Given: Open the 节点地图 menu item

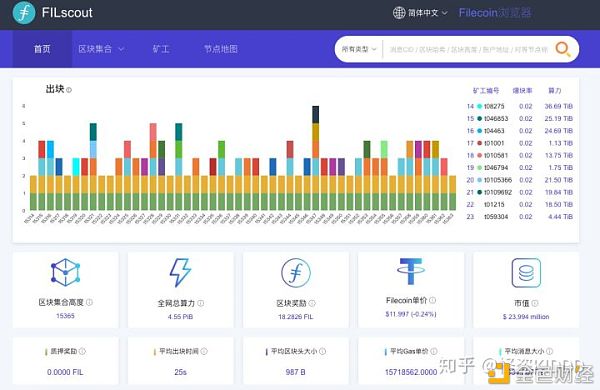Looking at the screenshot, I should (x=221, y=49).
